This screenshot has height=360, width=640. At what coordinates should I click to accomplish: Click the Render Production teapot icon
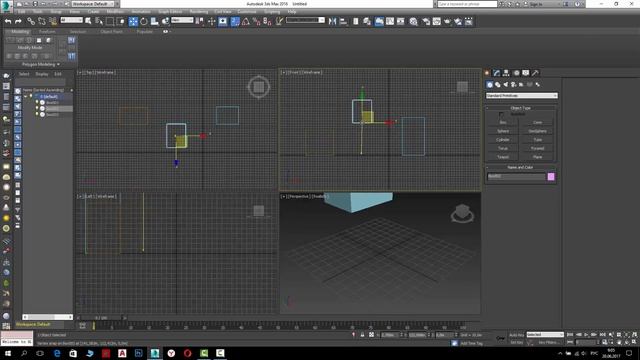click(447, 21)
